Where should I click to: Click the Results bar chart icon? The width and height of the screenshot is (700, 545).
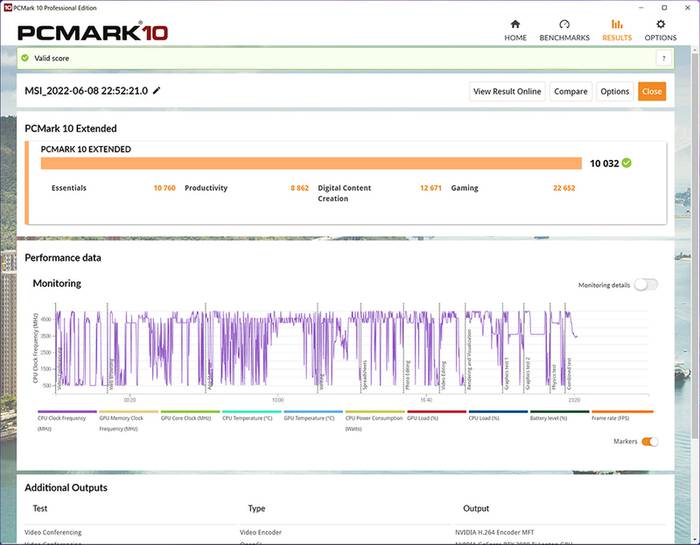pyautogui.click(x=617, y=24)
